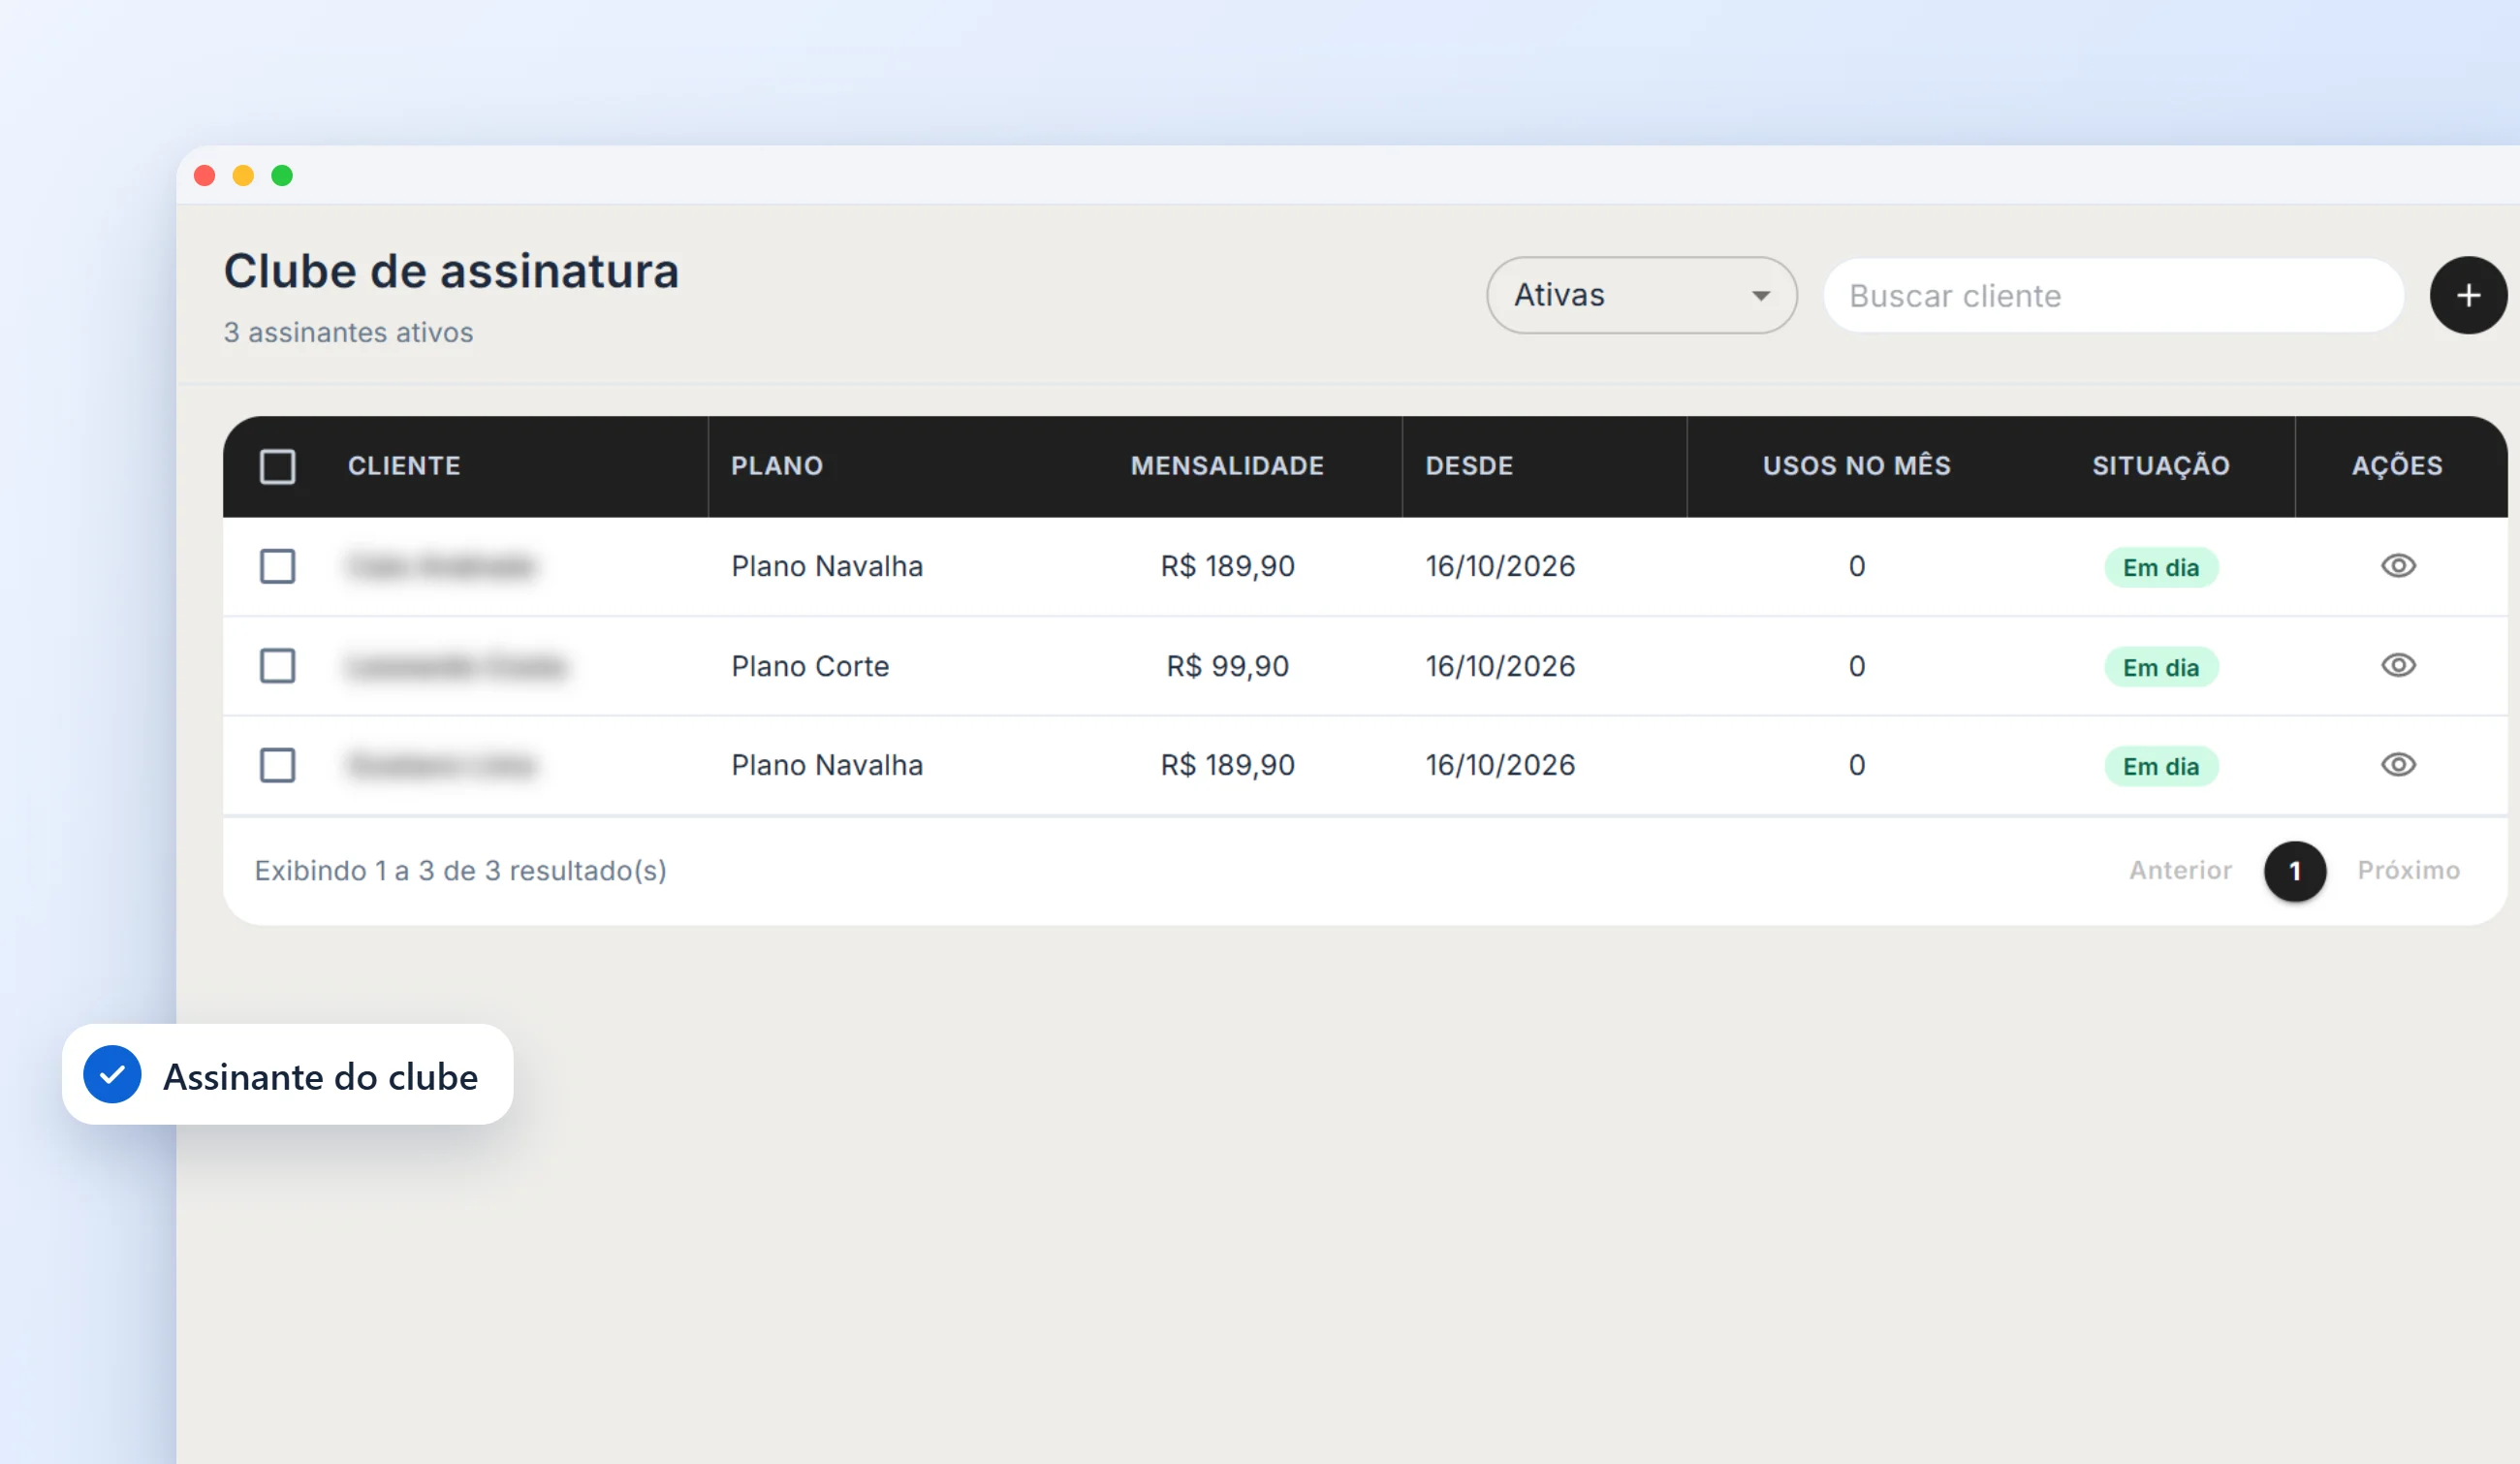This screenshot has height=1464, width=2520.
Task: Go to Anterior page
Action: click(x=2180, y=870)
